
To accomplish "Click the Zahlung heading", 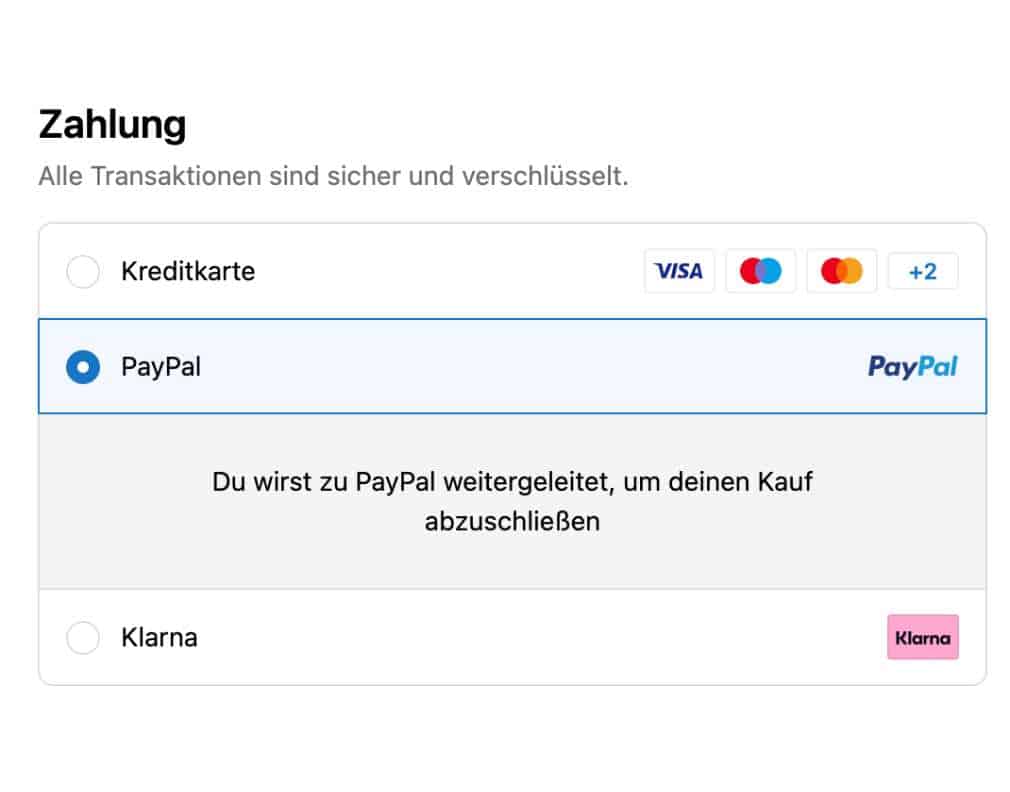I will point(112,125).
